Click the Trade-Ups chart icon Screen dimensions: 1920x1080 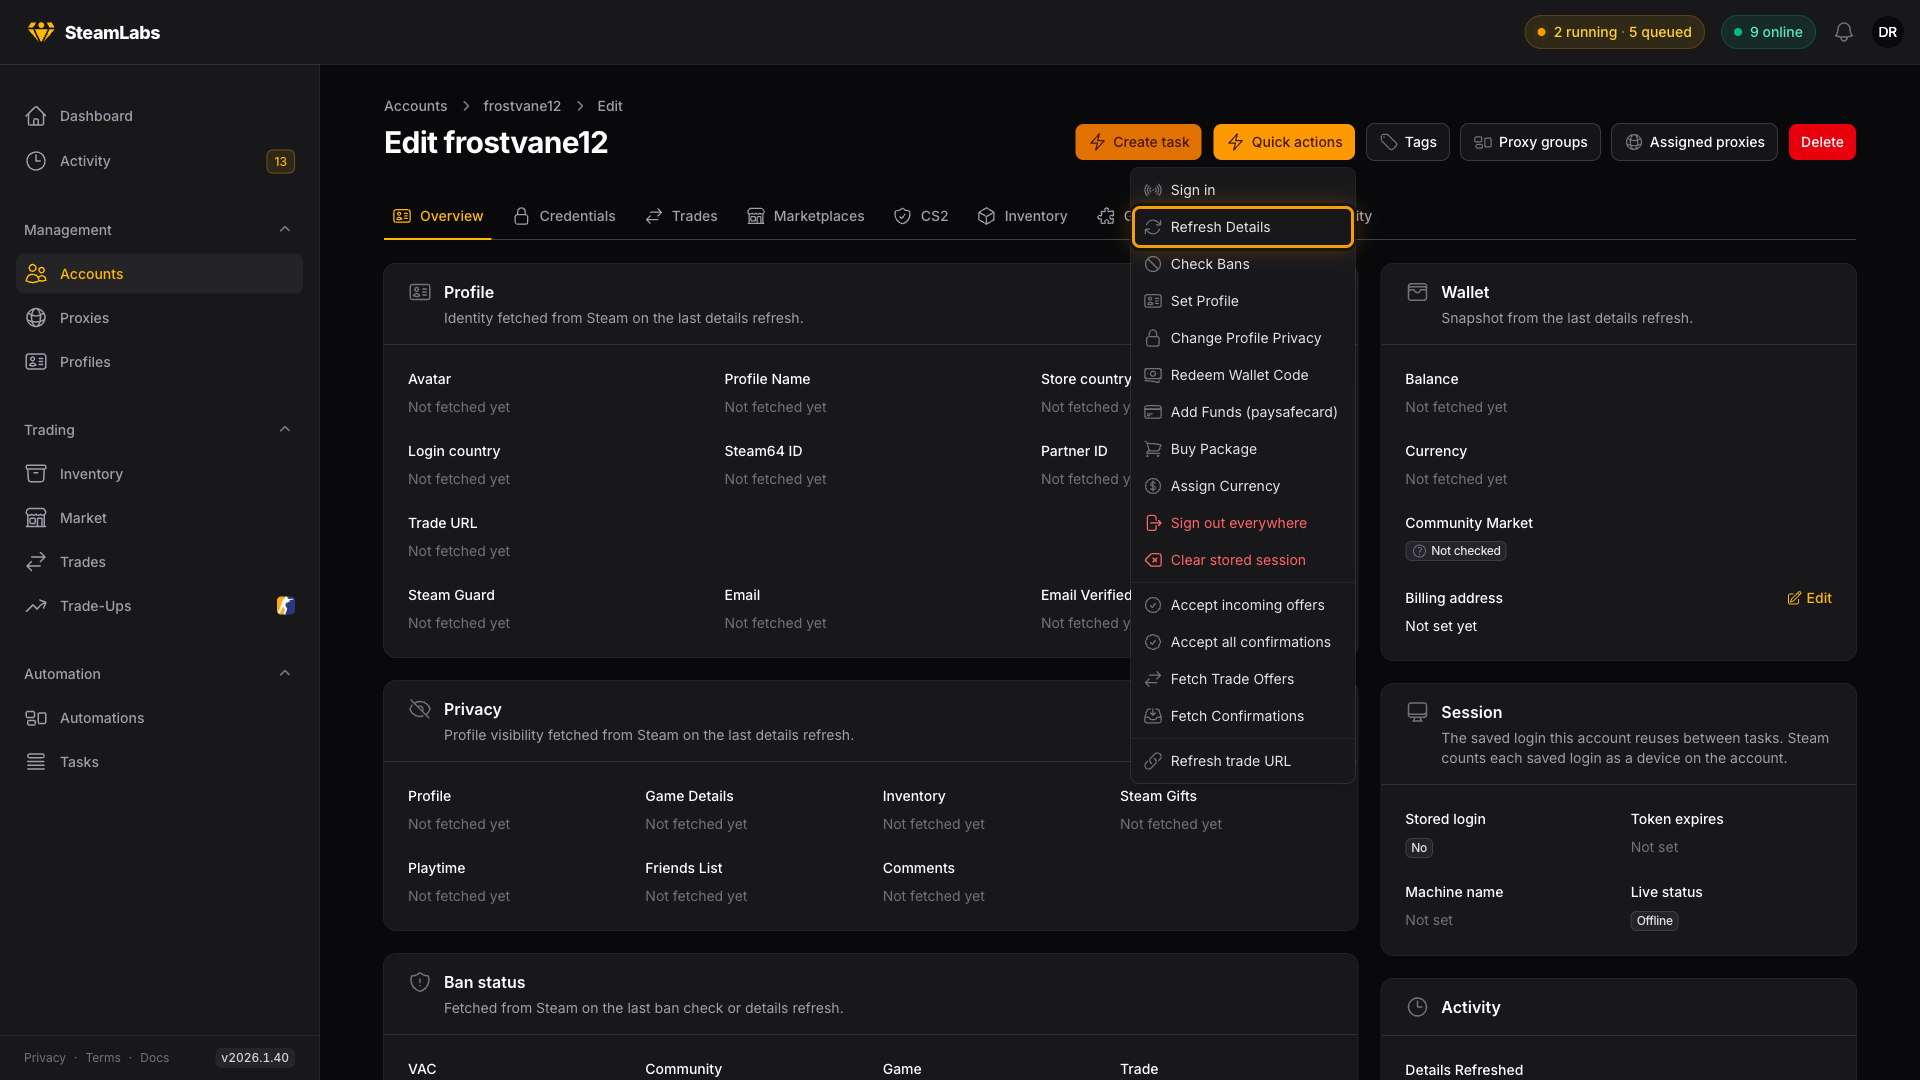tap(36, 606)
